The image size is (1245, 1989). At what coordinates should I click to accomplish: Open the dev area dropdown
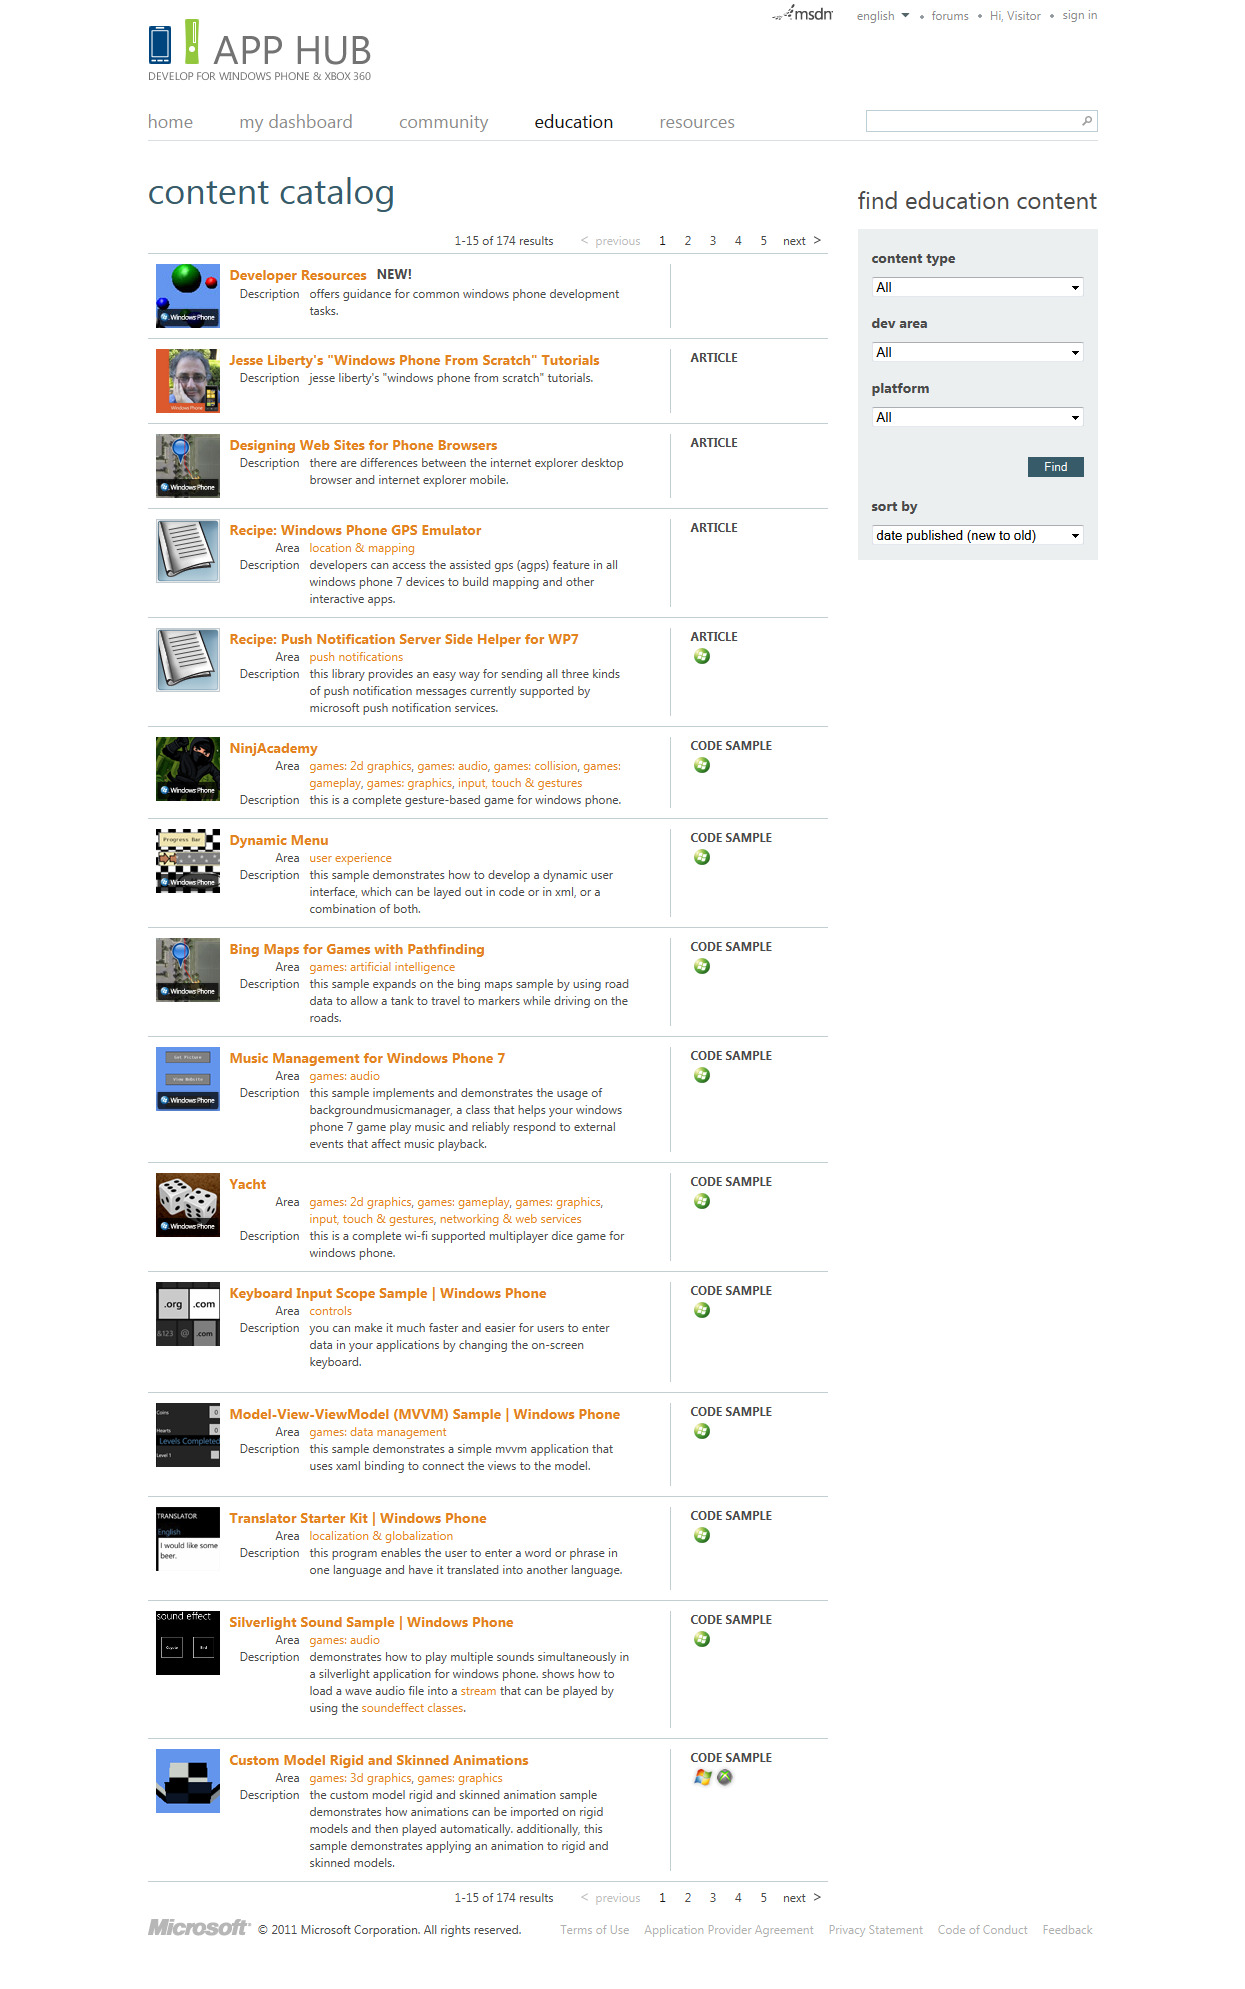point(977,353)
